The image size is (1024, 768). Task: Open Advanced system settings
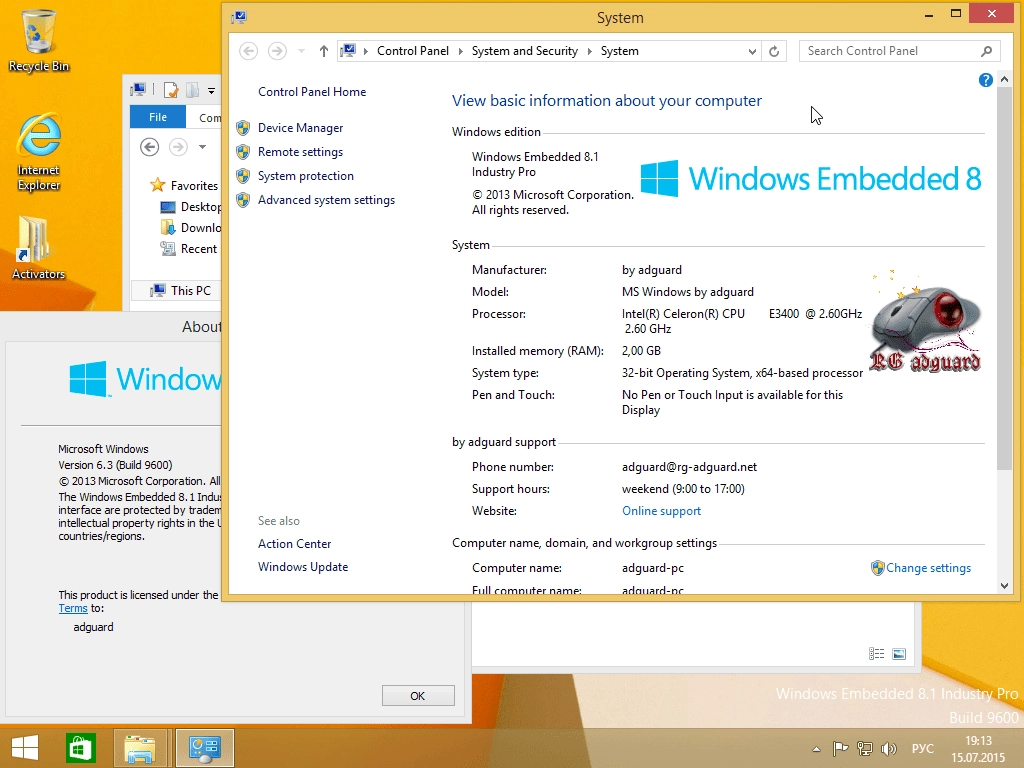(327, 200)
